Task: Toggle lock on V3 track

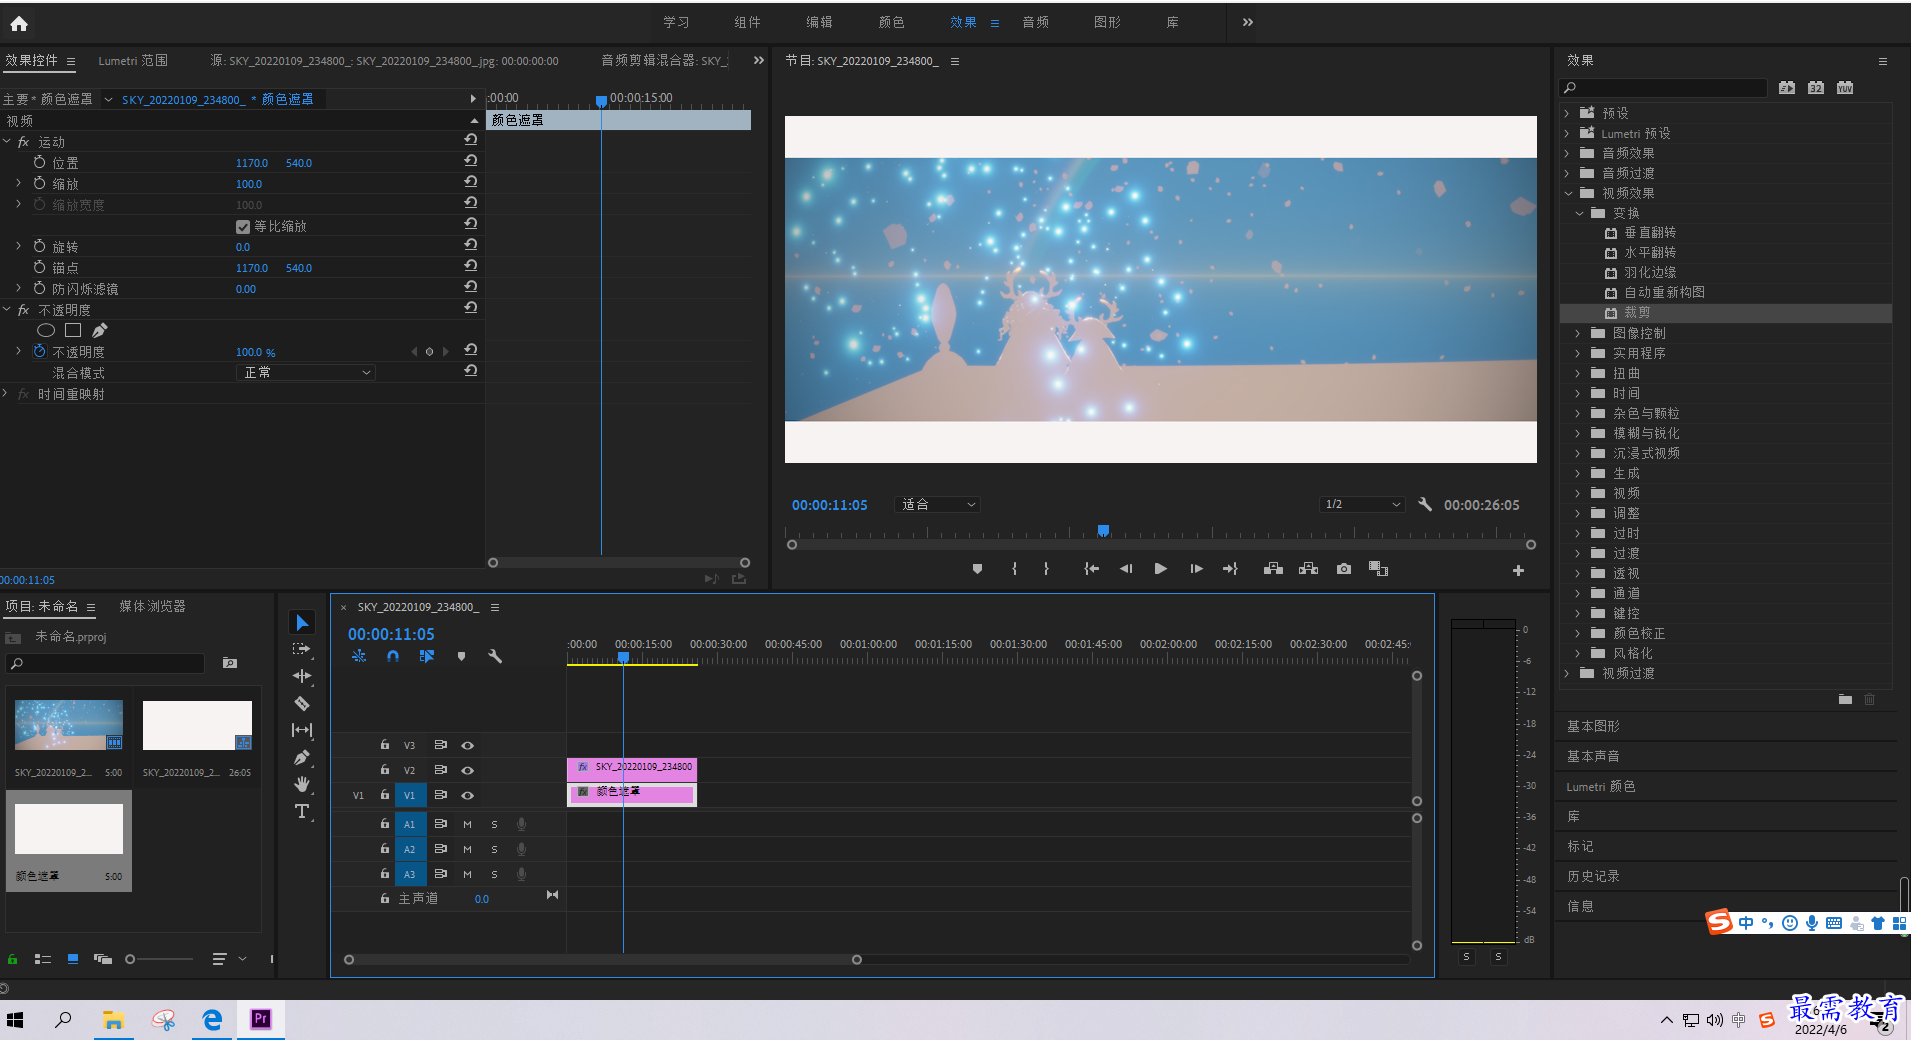Action: tap(385, 745)
